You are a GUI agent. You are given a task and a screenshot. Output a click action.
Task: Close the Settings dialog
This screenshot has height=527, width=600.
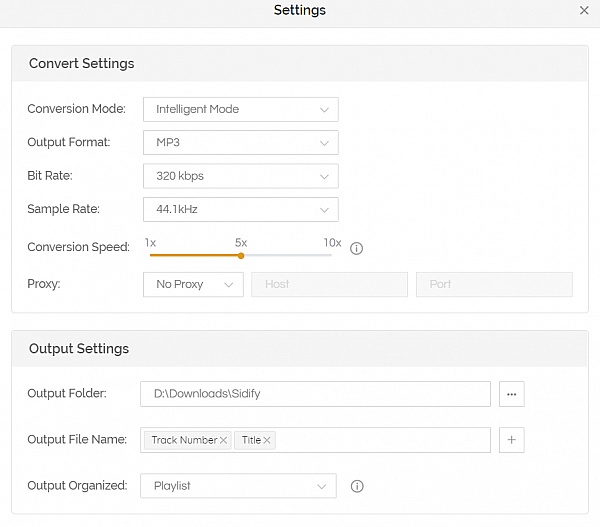click(x=584, y=10)
